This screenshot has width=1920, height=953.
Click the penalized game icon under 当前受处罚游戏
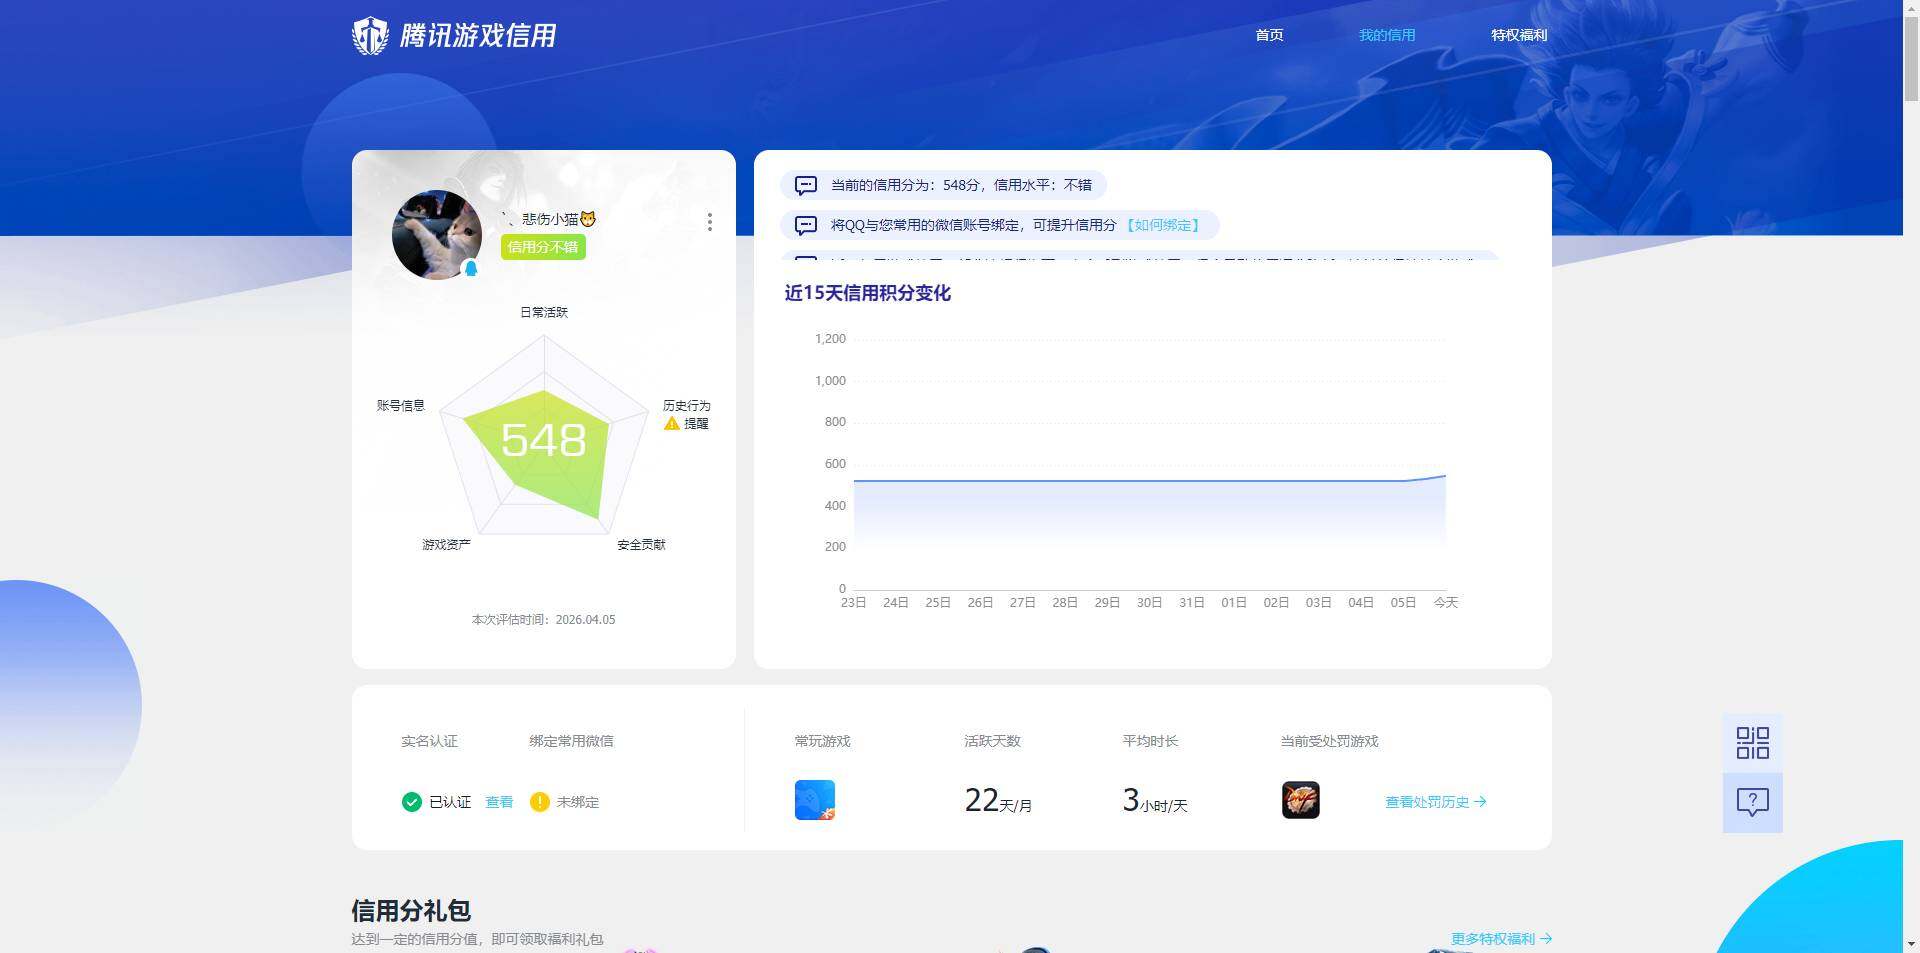point(1300,799)
